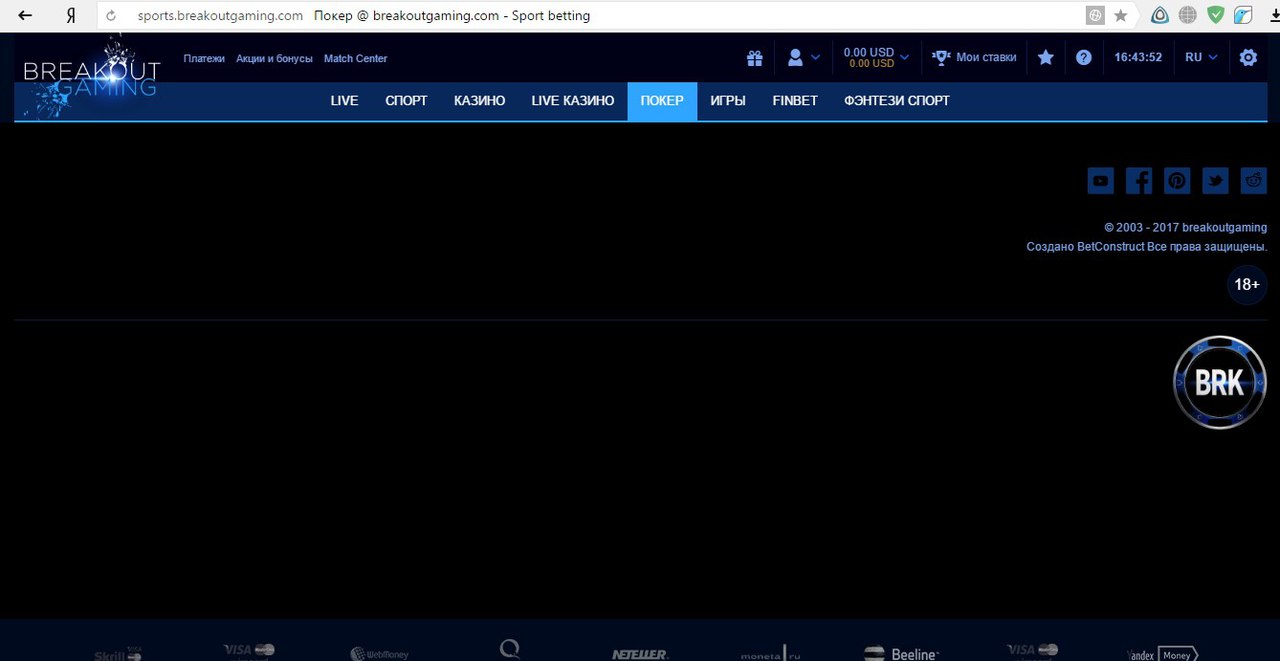Open the bird extension icon
This screenshot has height=661, width=1280.
coord(1243,16)
